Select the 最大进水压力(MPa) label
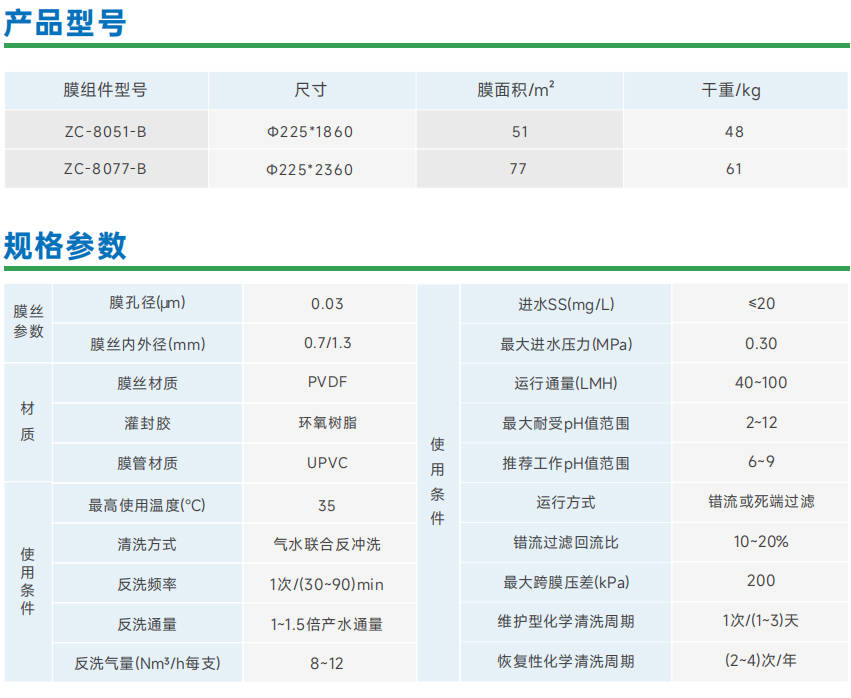The width and height of the screenshot is (851, 698). coord(566,344)
